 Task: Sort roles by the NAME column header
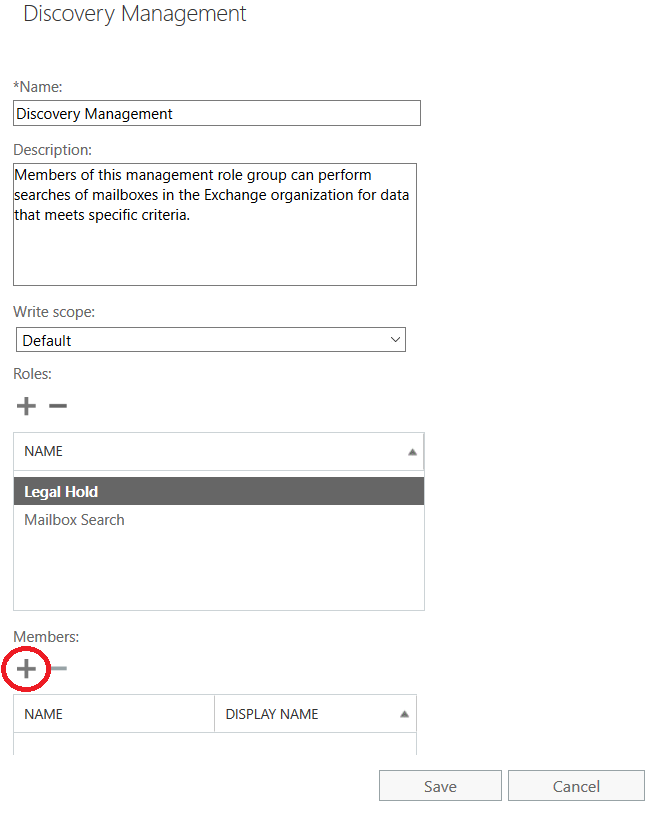pos(44,452)
